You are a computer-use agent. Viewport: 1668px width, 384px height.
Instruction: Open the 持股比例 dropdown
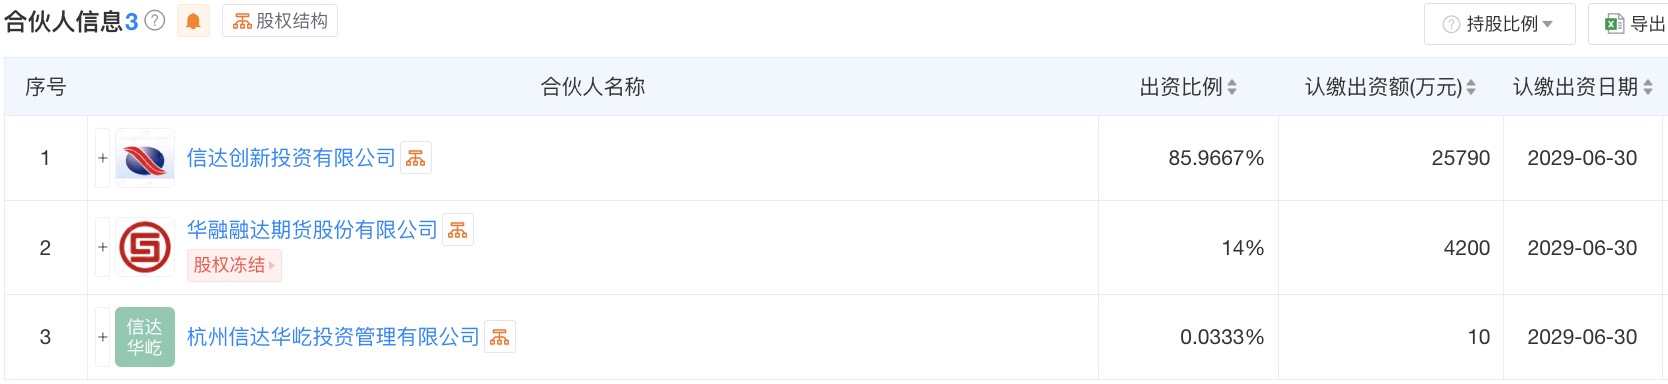click(1499, 24)
